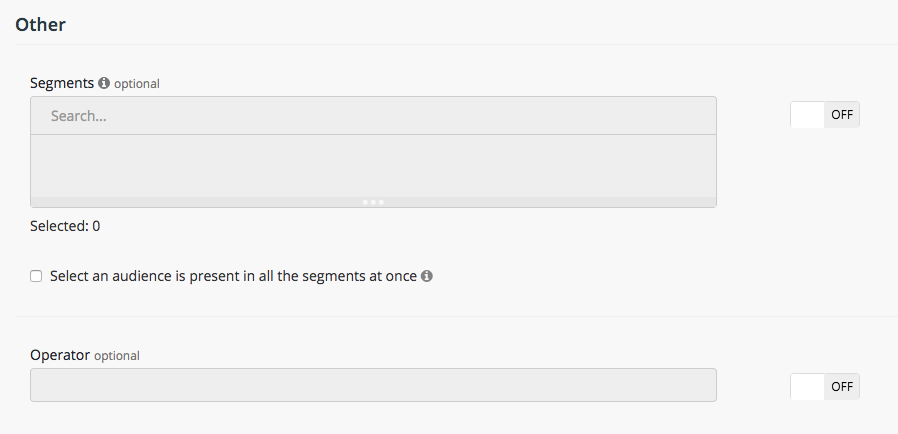Image resolution: width=898 pixels, height=434 pixels.
Task: Click the white knob of Segments switch
Action: pos(807,115)
